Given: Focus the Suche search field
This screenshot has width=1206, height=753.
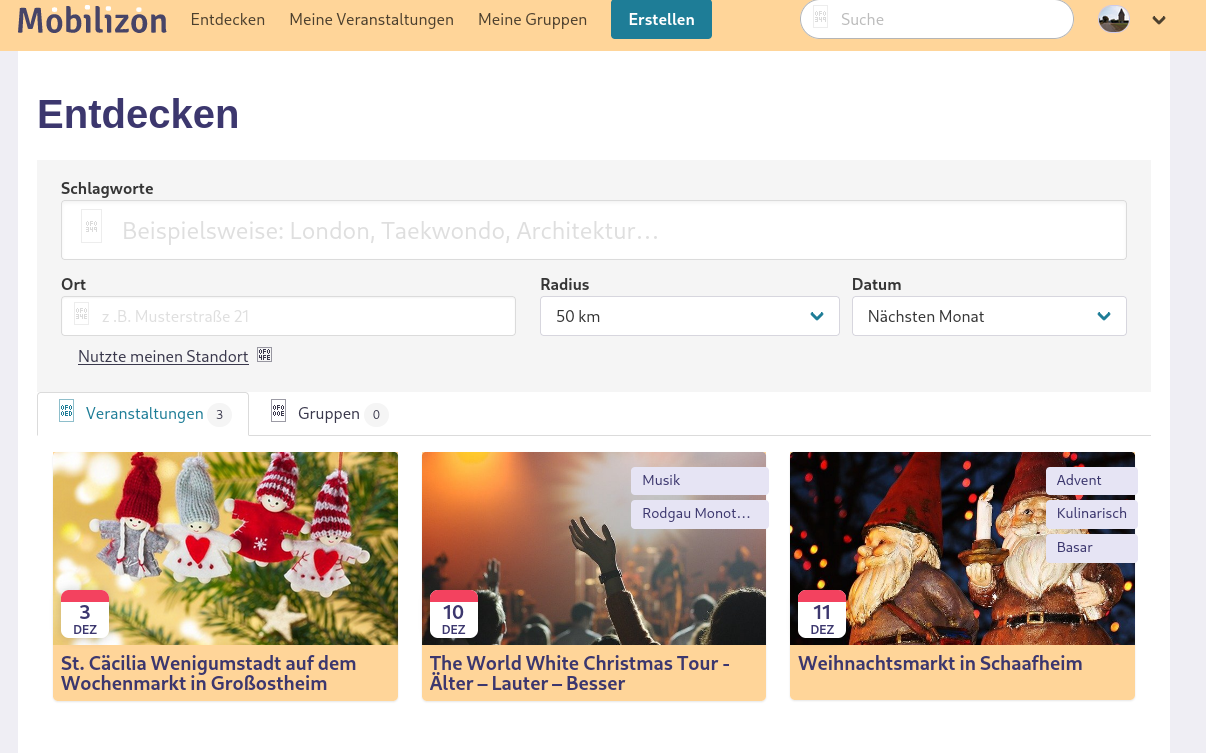Looking at the screenshot, I should 936,19.
